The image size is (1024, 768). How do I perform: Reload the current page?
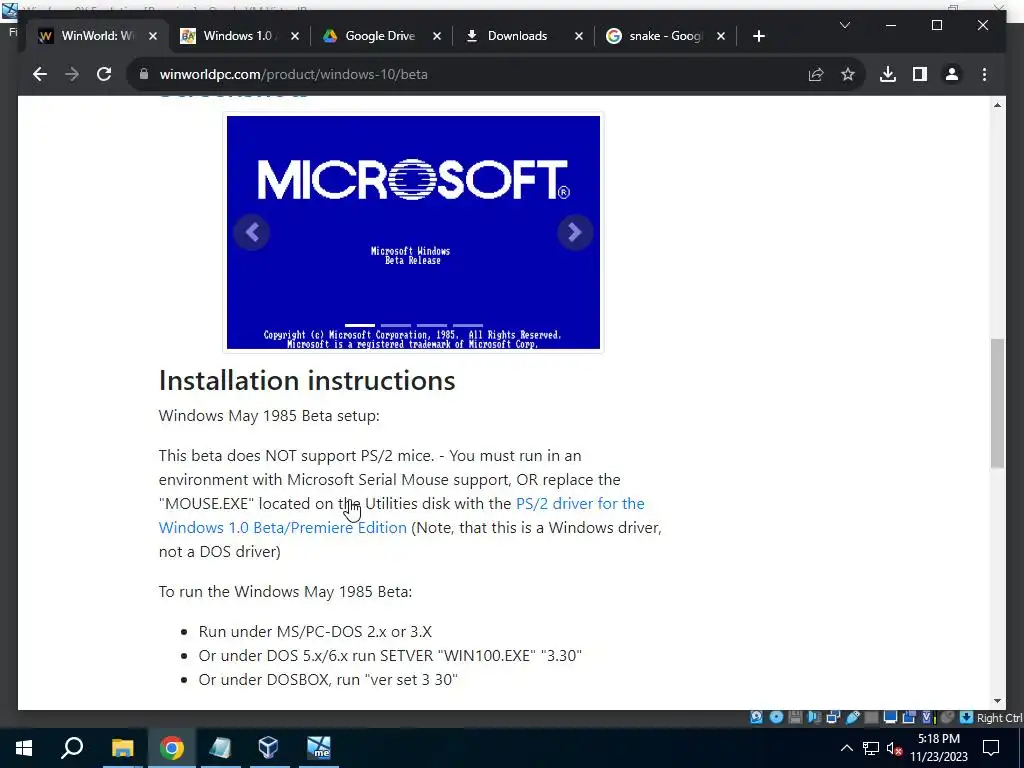pyautogui.click(x=104, y=74)
